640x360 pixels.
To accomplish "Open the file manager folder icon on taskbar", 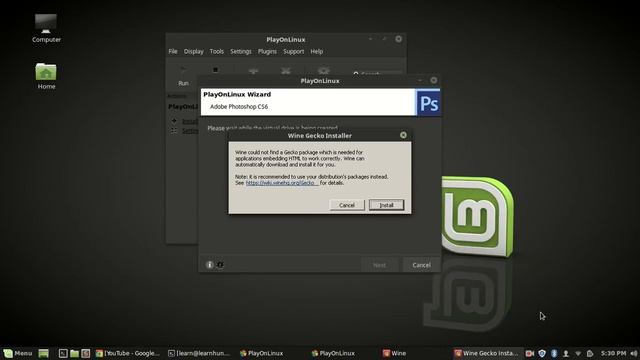I will click(x=74, y=353).
